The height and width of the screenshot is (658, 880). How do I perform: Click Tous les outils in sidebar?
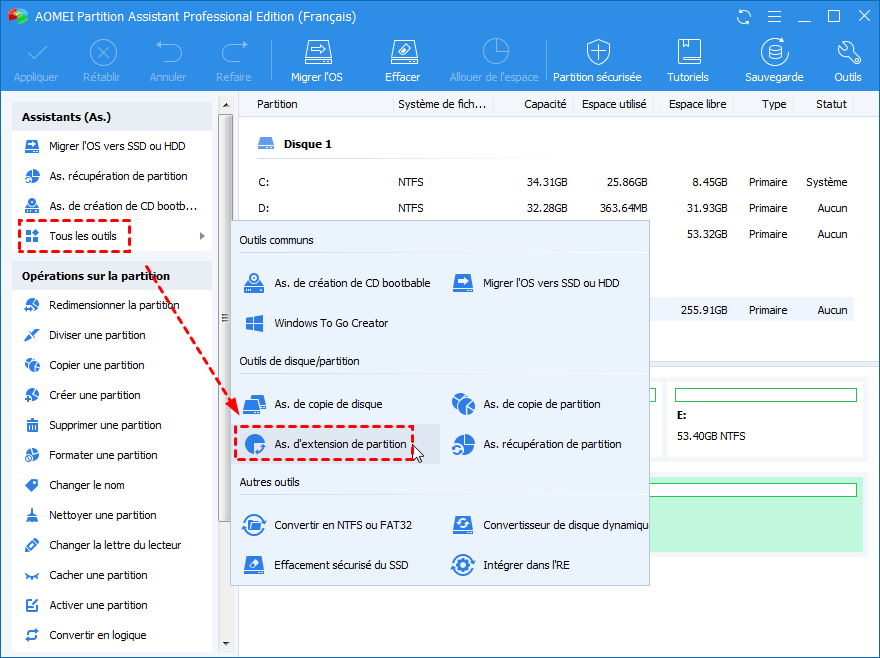[x=83, y=236]
